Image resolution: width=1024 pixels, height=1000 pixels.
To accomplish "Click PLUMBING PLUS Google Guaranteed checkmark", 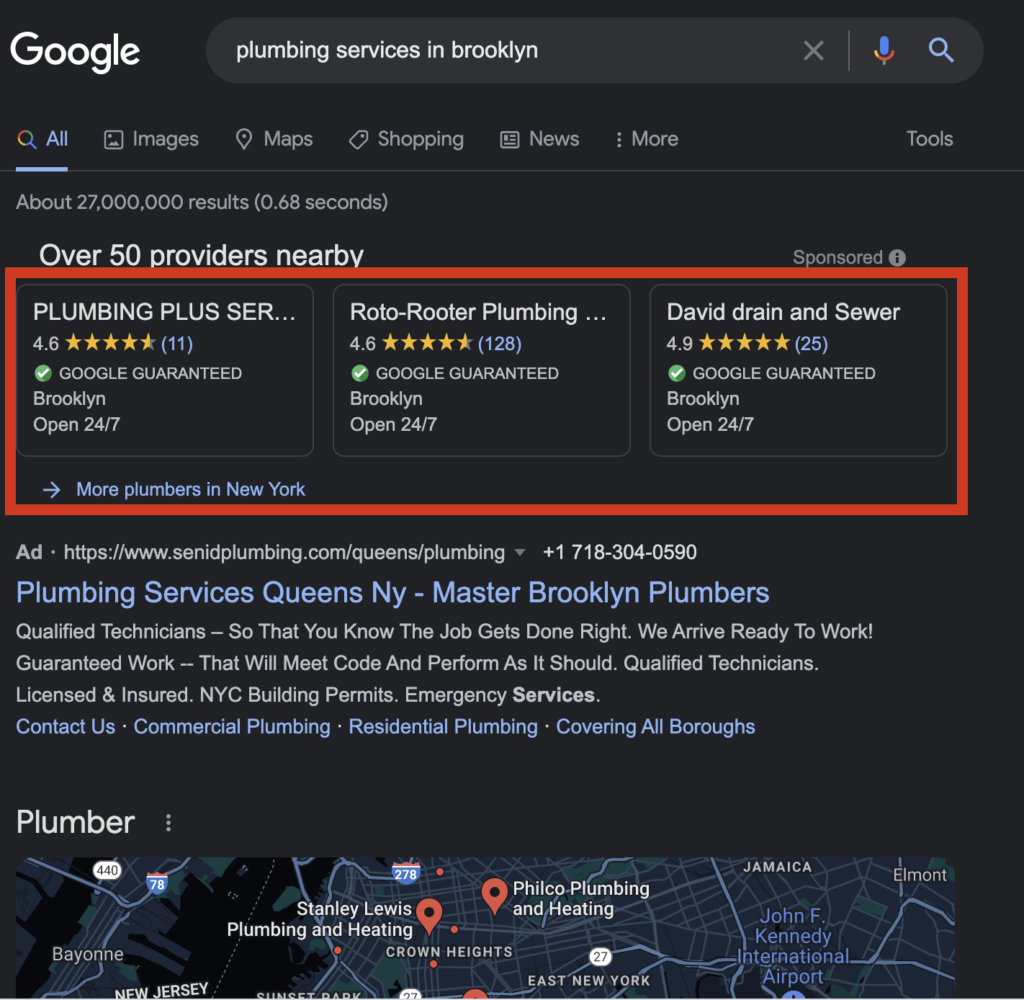I will pos(43,373).
